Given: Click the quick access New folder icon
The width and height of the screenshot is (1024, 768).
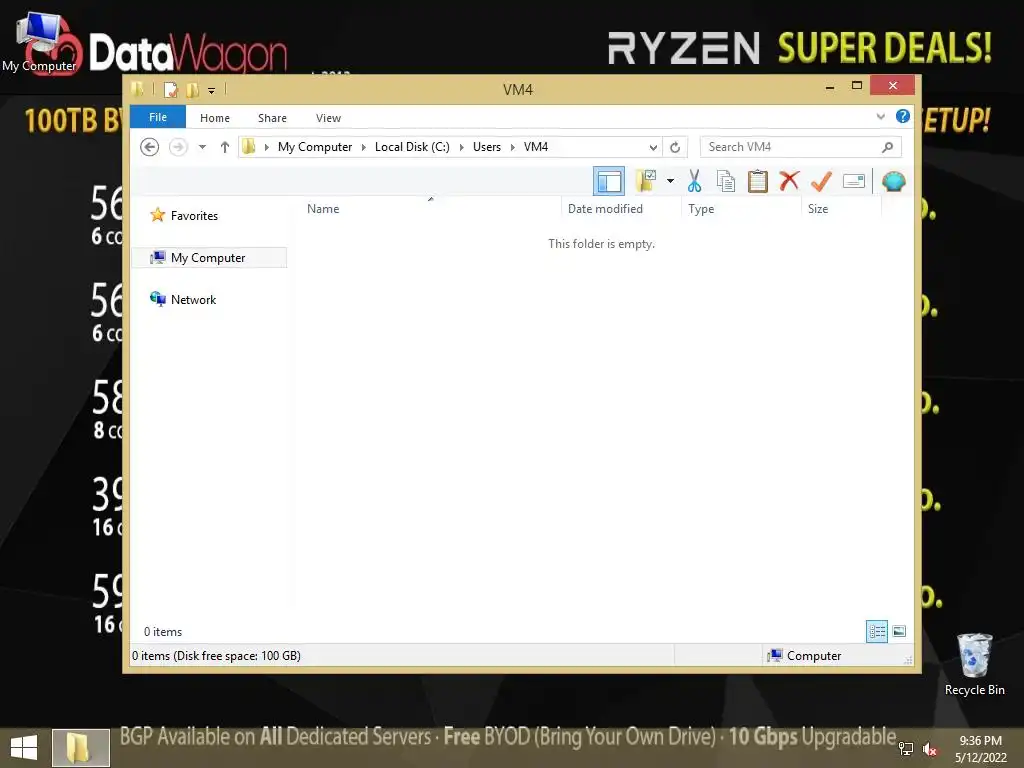Looking at the screenshot, I should click(x=192, y=89).
